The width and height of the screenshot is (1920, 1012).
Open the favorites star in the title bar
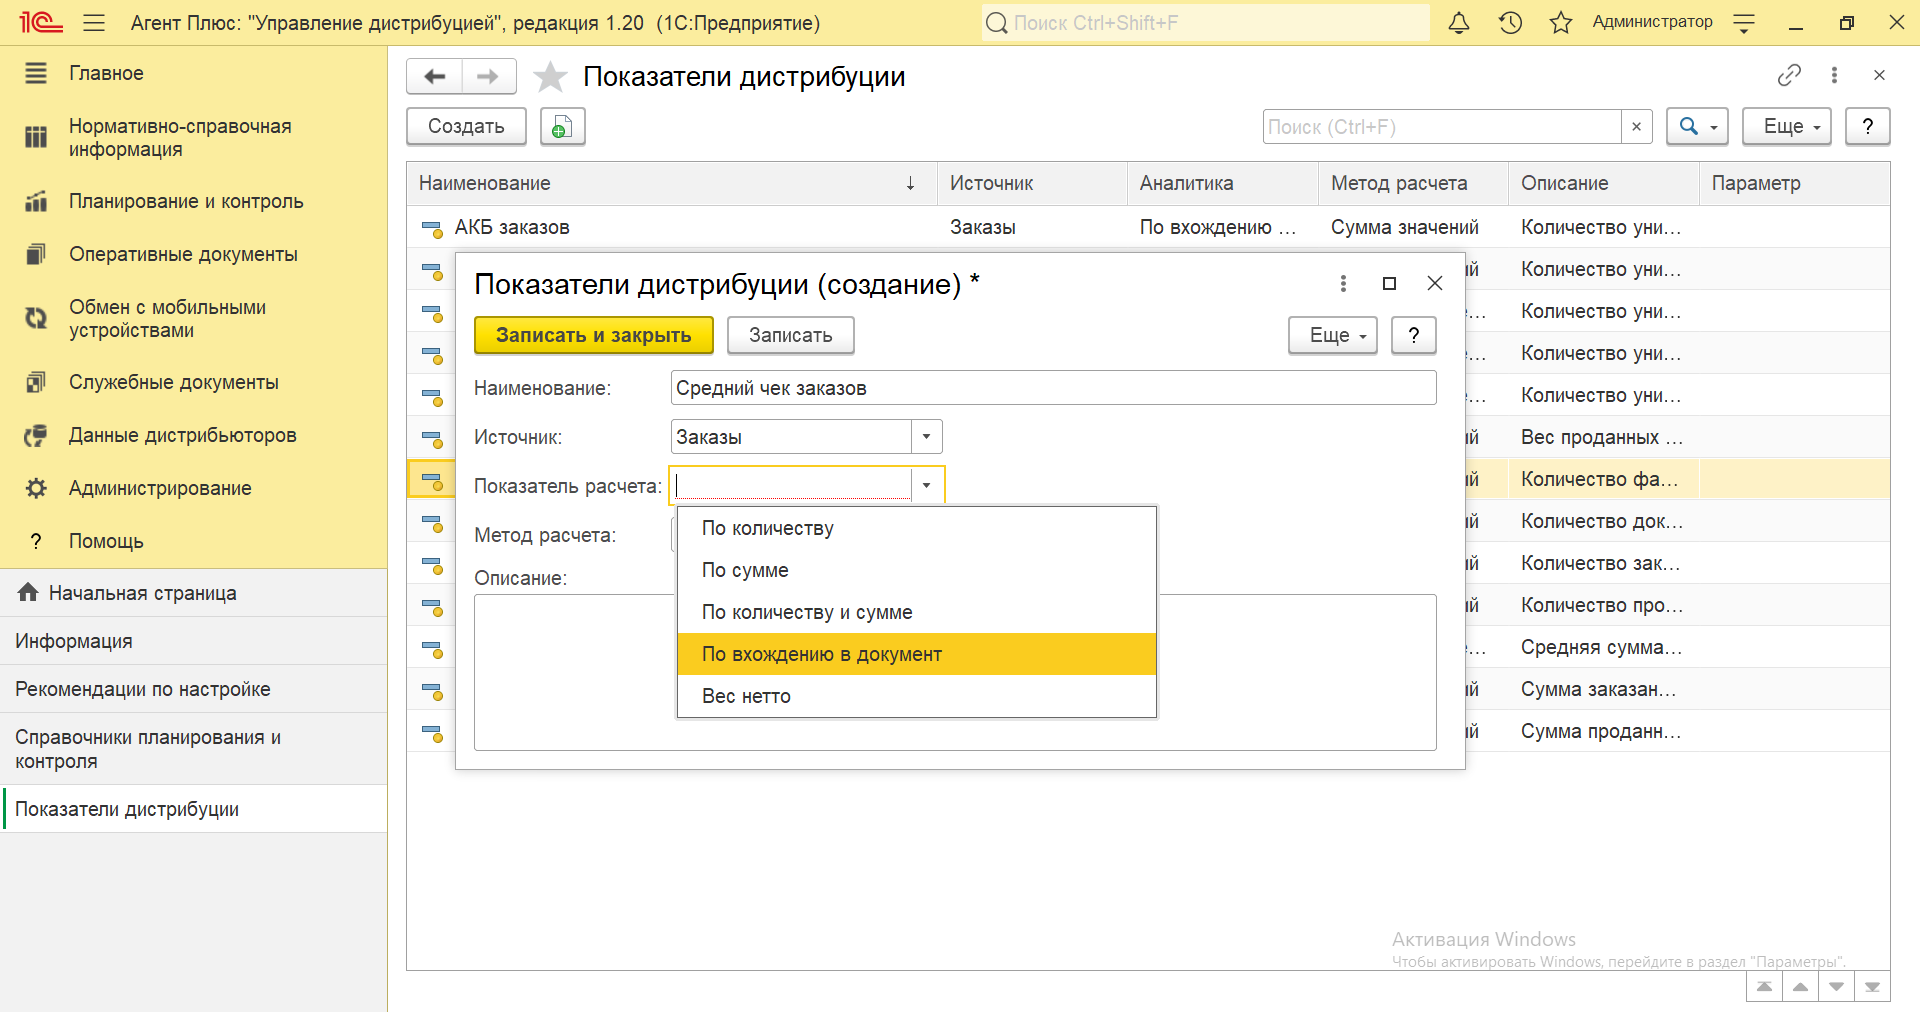point(1560,23)
